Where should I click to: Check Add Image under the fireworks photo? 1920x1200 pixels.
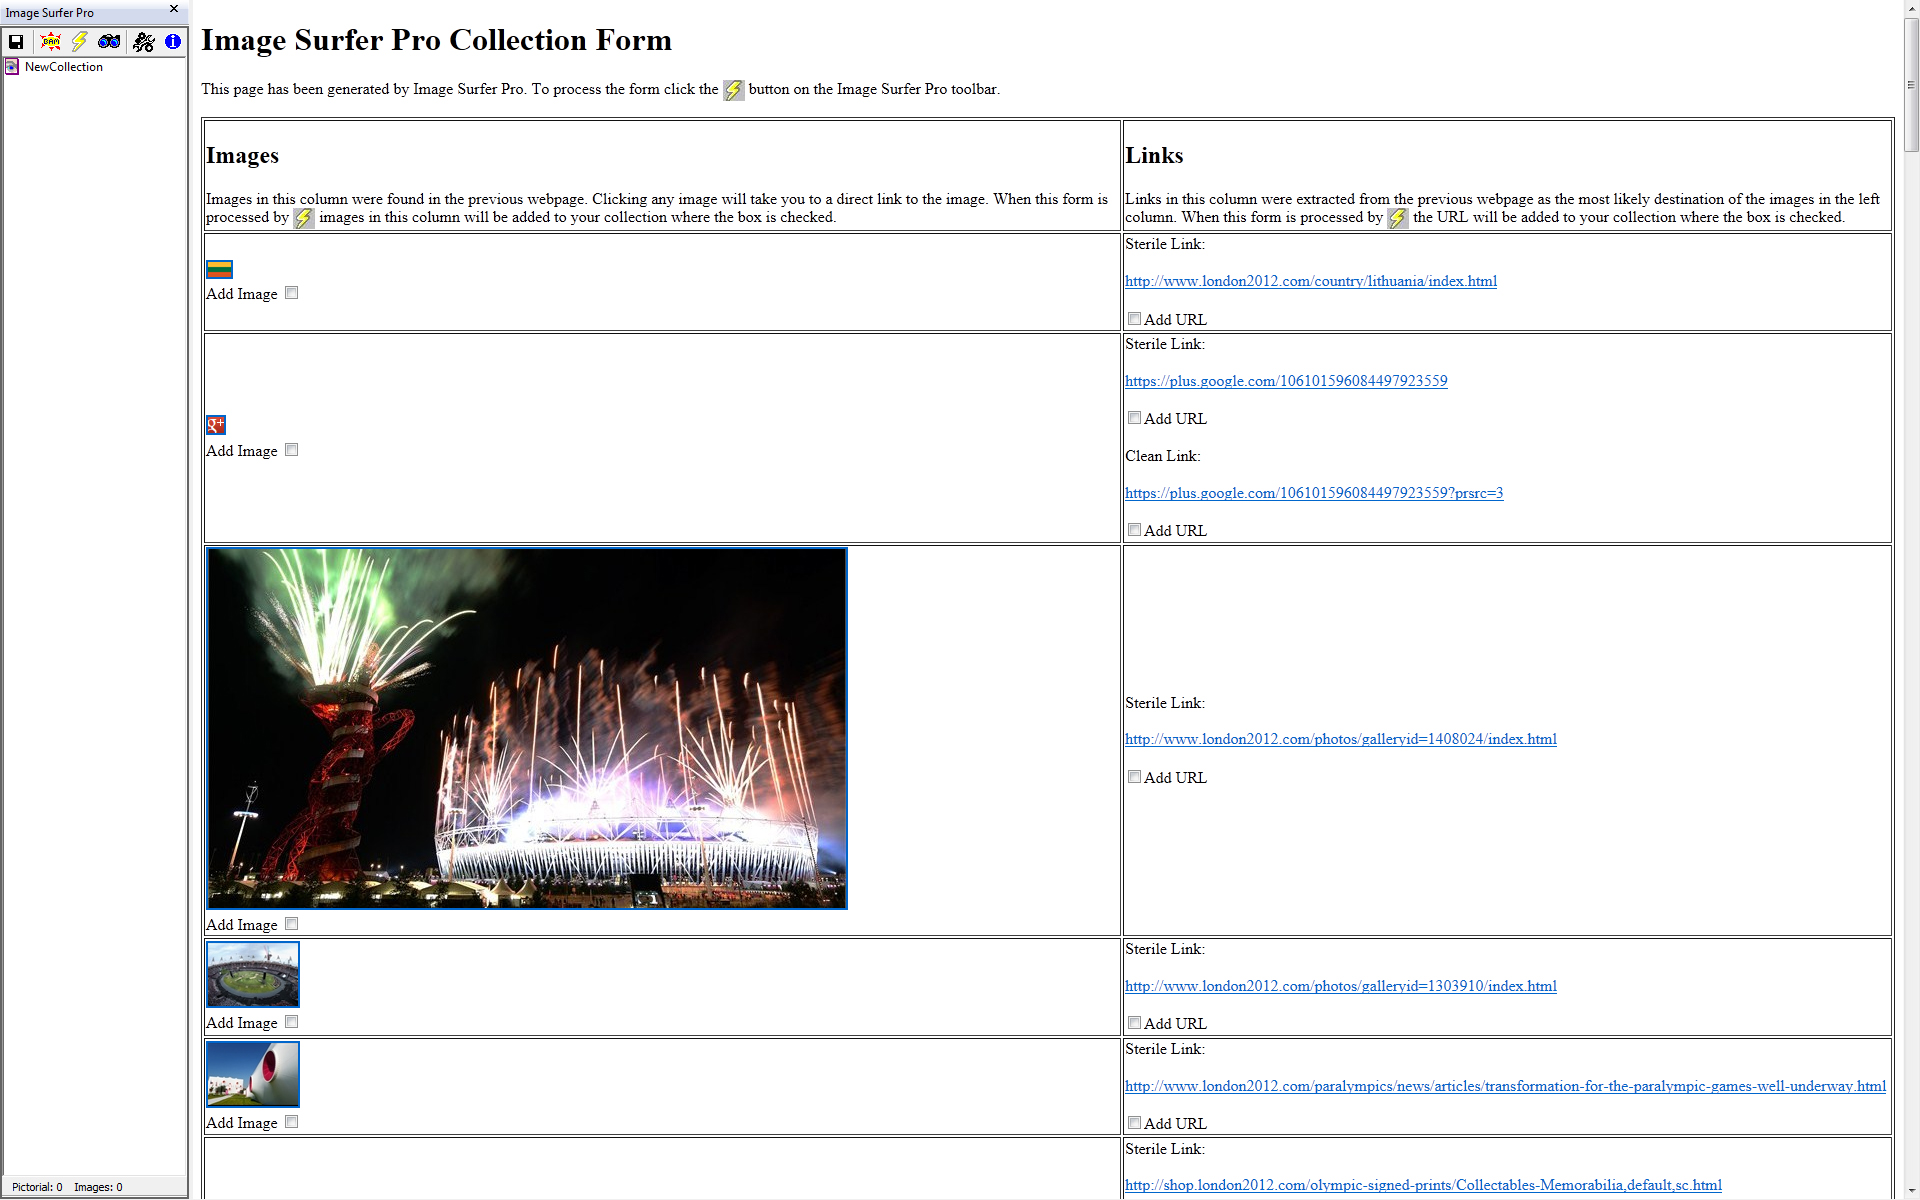click(292, 924)
